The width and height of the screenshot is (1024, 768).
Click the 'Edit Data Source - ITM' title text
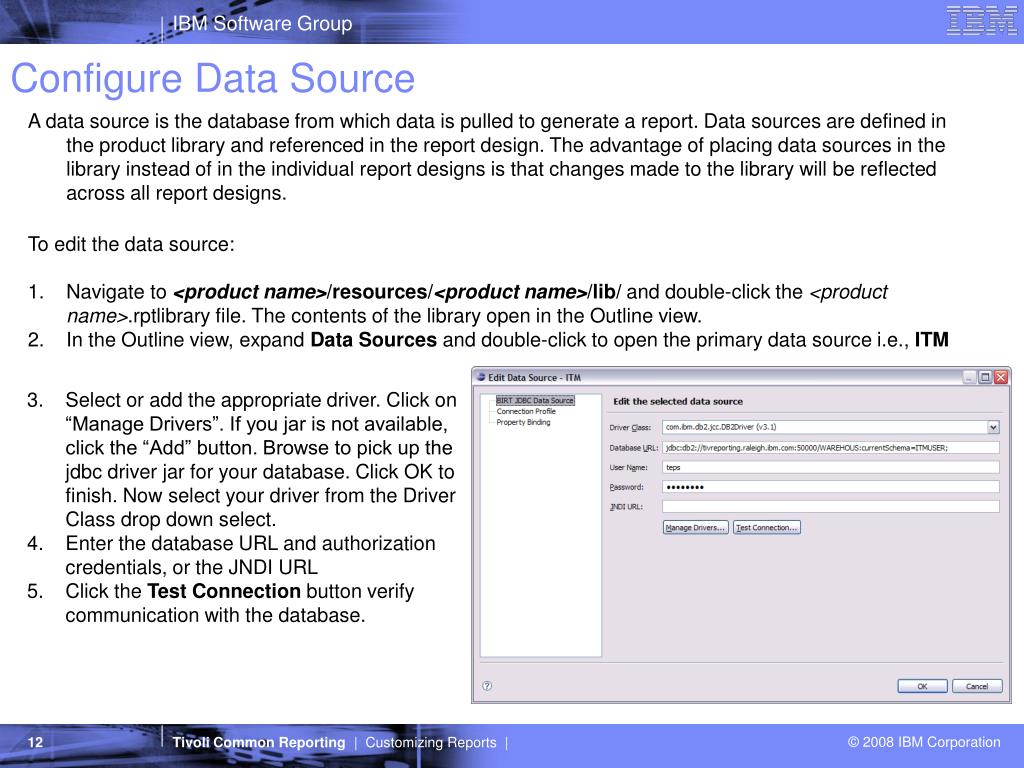click(x=534, y=377)
